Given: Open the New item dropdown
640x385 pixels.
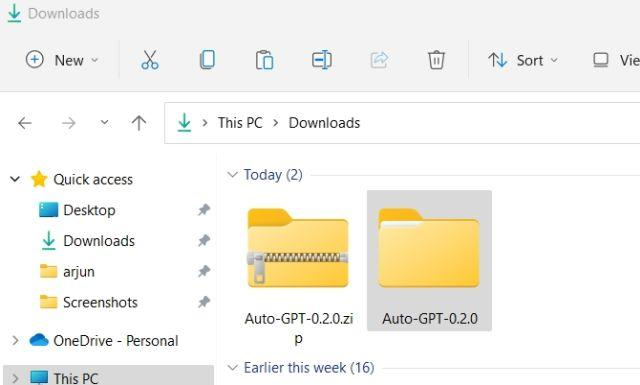Looking at the screenshot, I should (62, 60).
